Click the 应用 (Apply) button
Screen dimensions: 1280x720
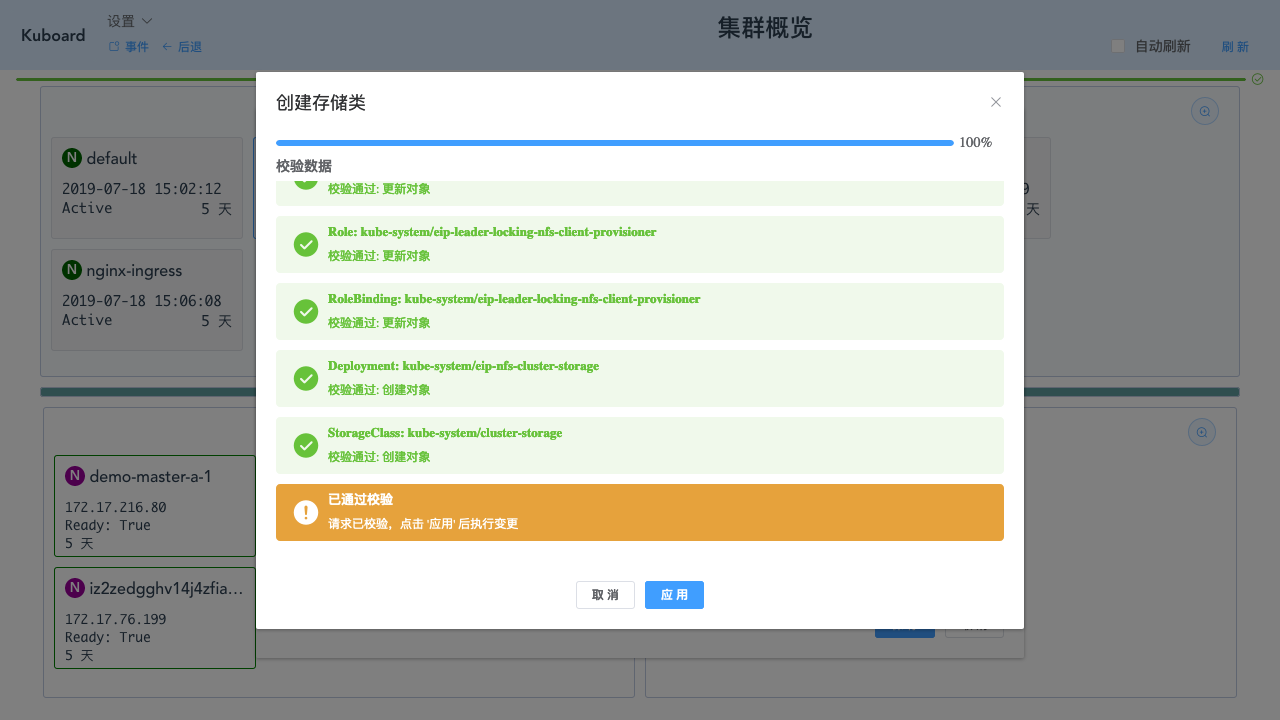click(674, 595)
